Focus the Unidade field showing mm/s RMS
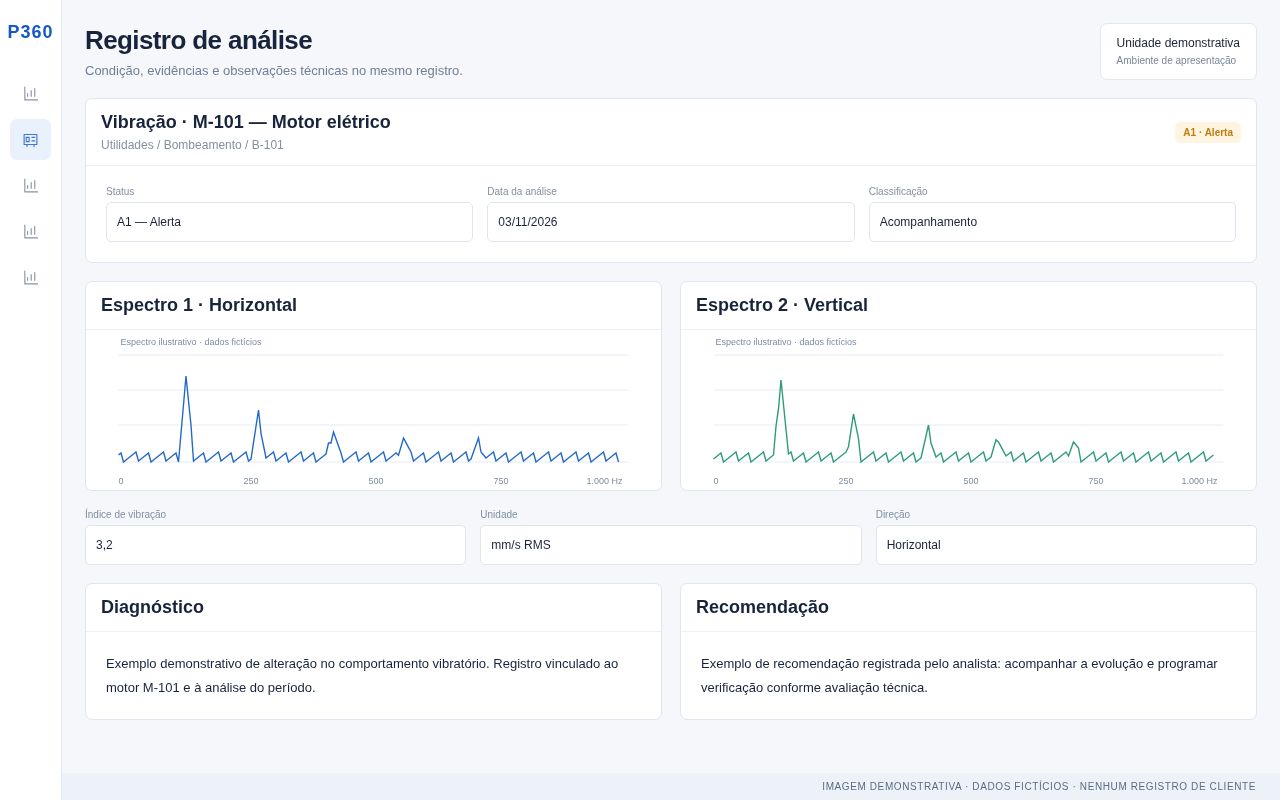The width and height of the screenshot is (1280, 800). 670,545
